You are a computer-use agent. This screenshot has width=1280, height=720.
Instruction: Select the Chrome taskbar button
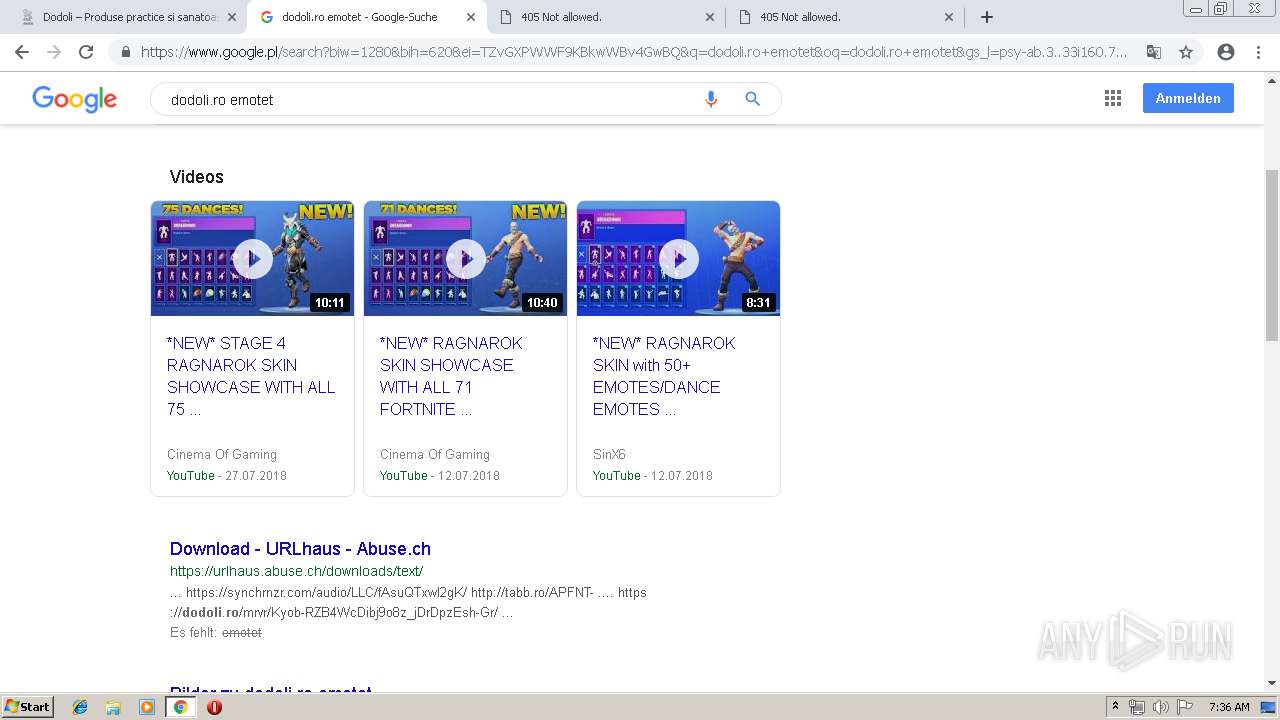click(180, 707)
